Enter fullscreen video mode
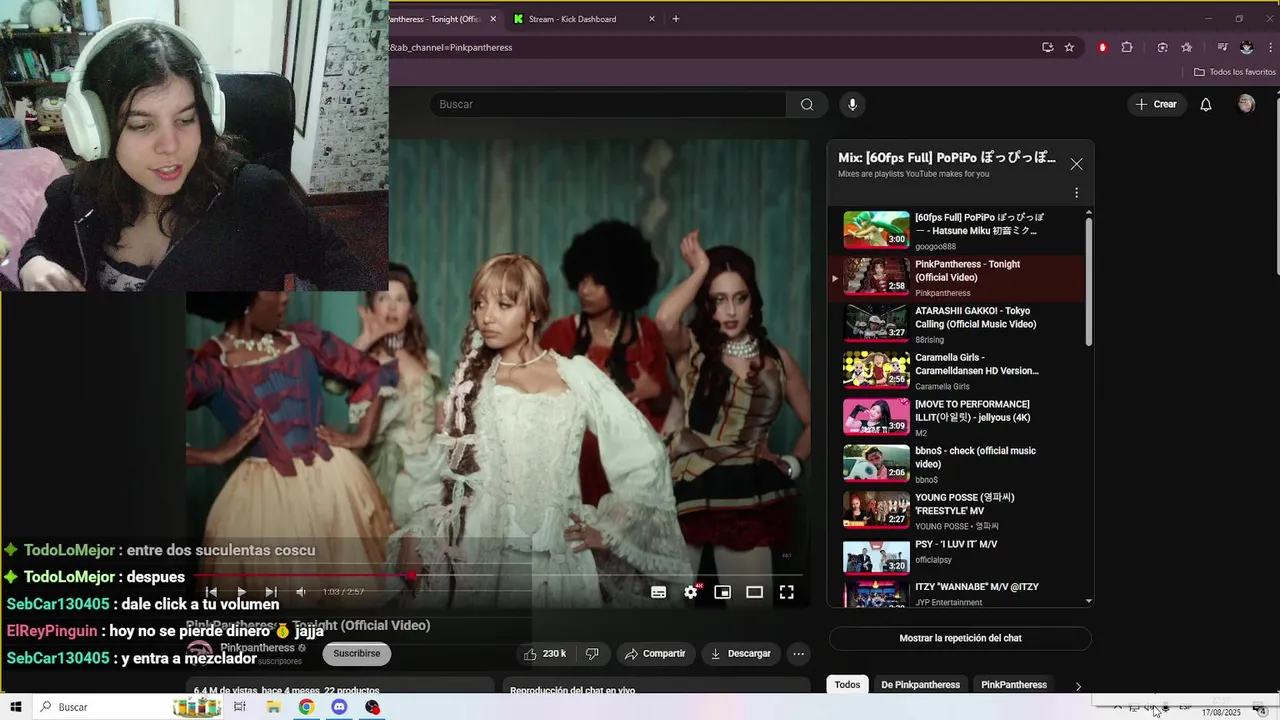This screenshot has height=720, width=1280. (787, 592)
